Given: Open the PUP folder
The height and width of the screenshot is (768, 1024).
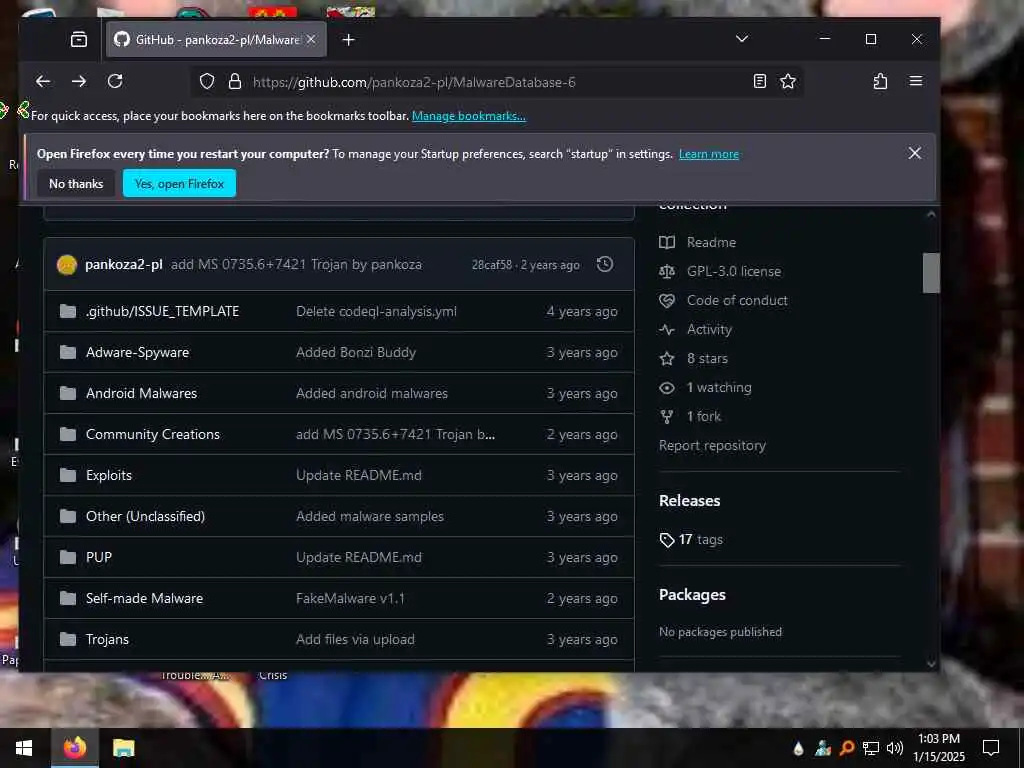Looking at the screenshot, I should [x=99, y=558].
